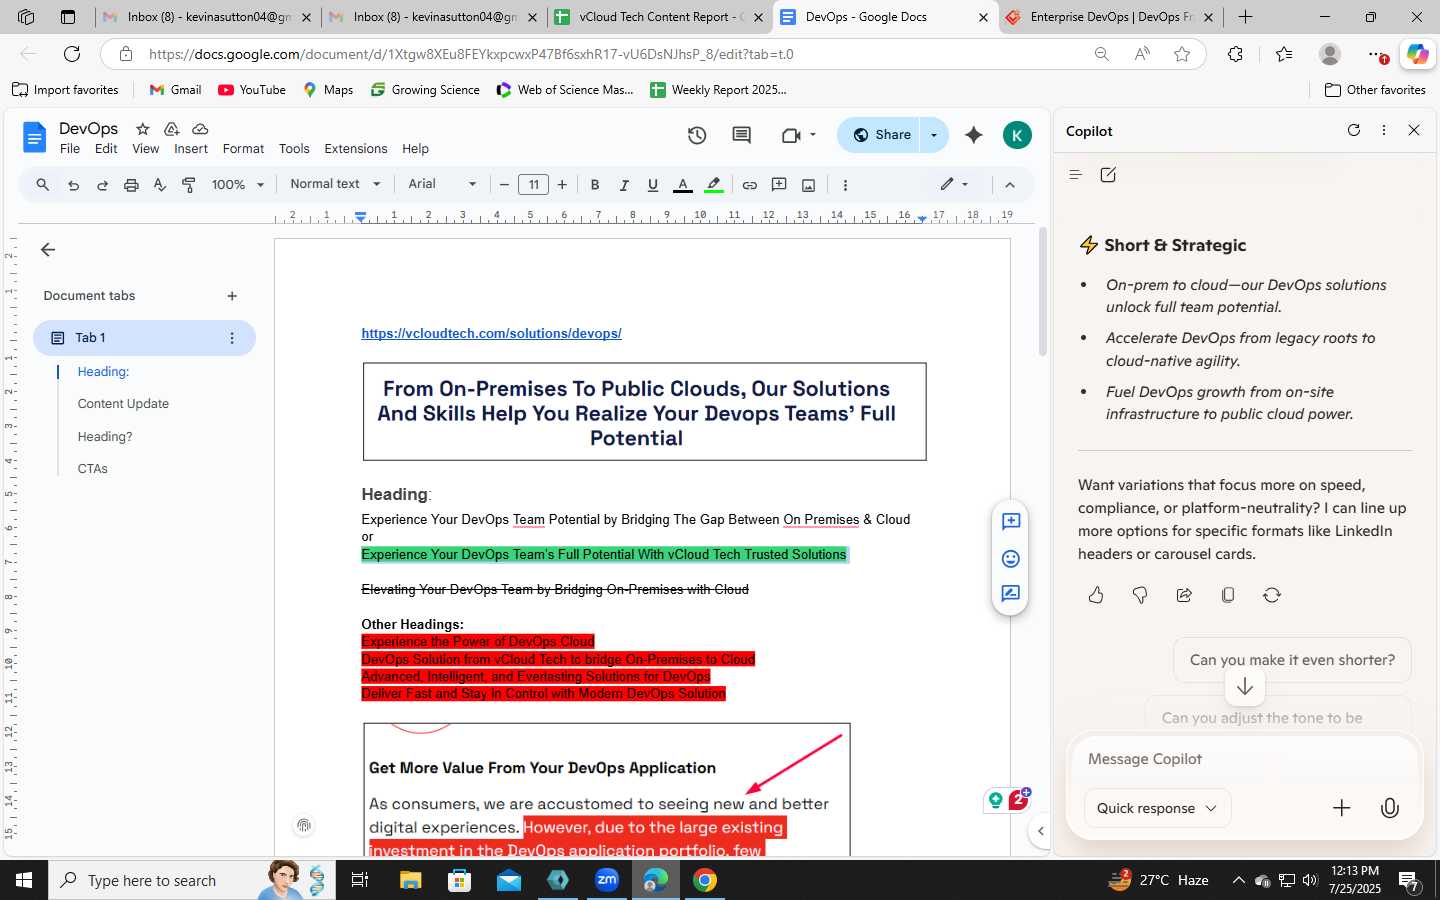The width and height of the screenshot is (1440, 900).
Task: Open the Format menu
Action: click(x=243, y=149)
